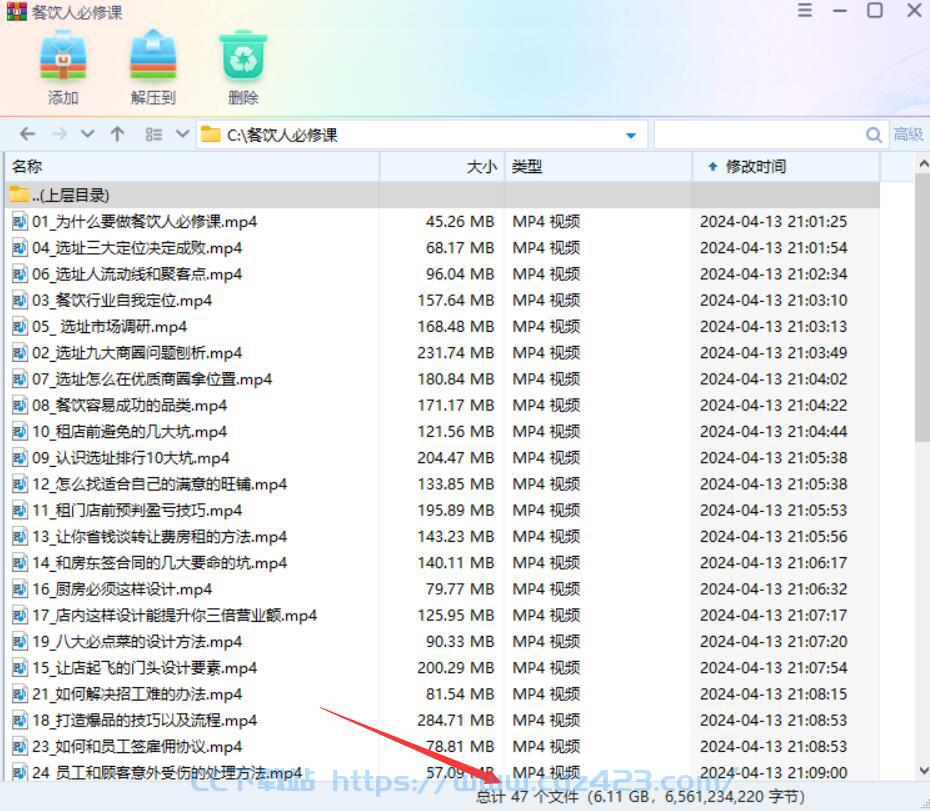Viewport: 930px width, 811px height.
Task: Open the 高级 advanced search link
Action: (908, 135)
